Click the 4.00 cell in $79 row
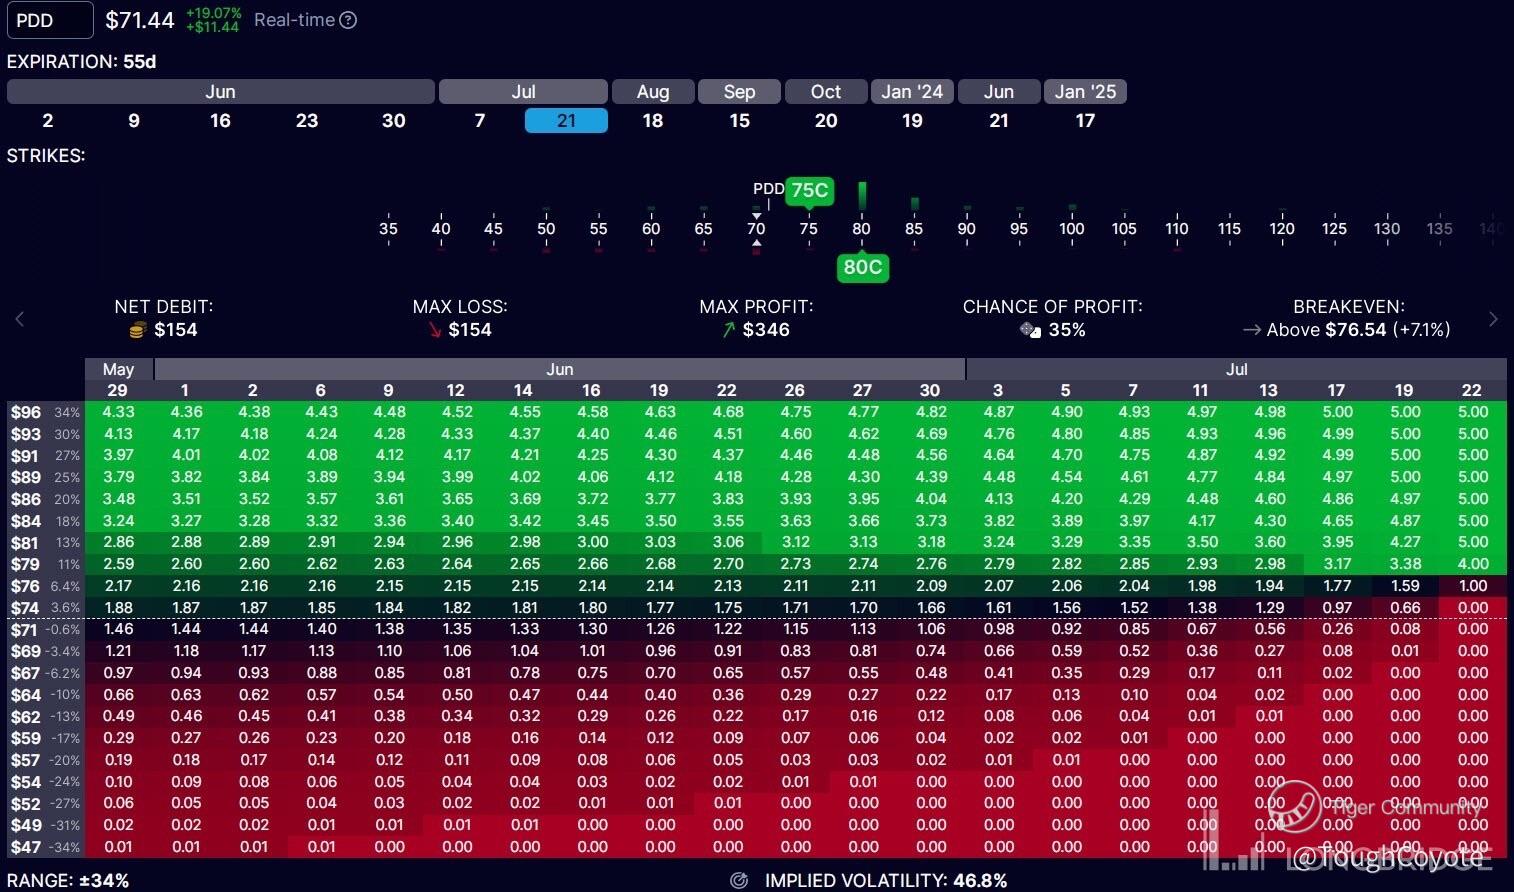The image size is (1514, 892). click(1473, 564)
